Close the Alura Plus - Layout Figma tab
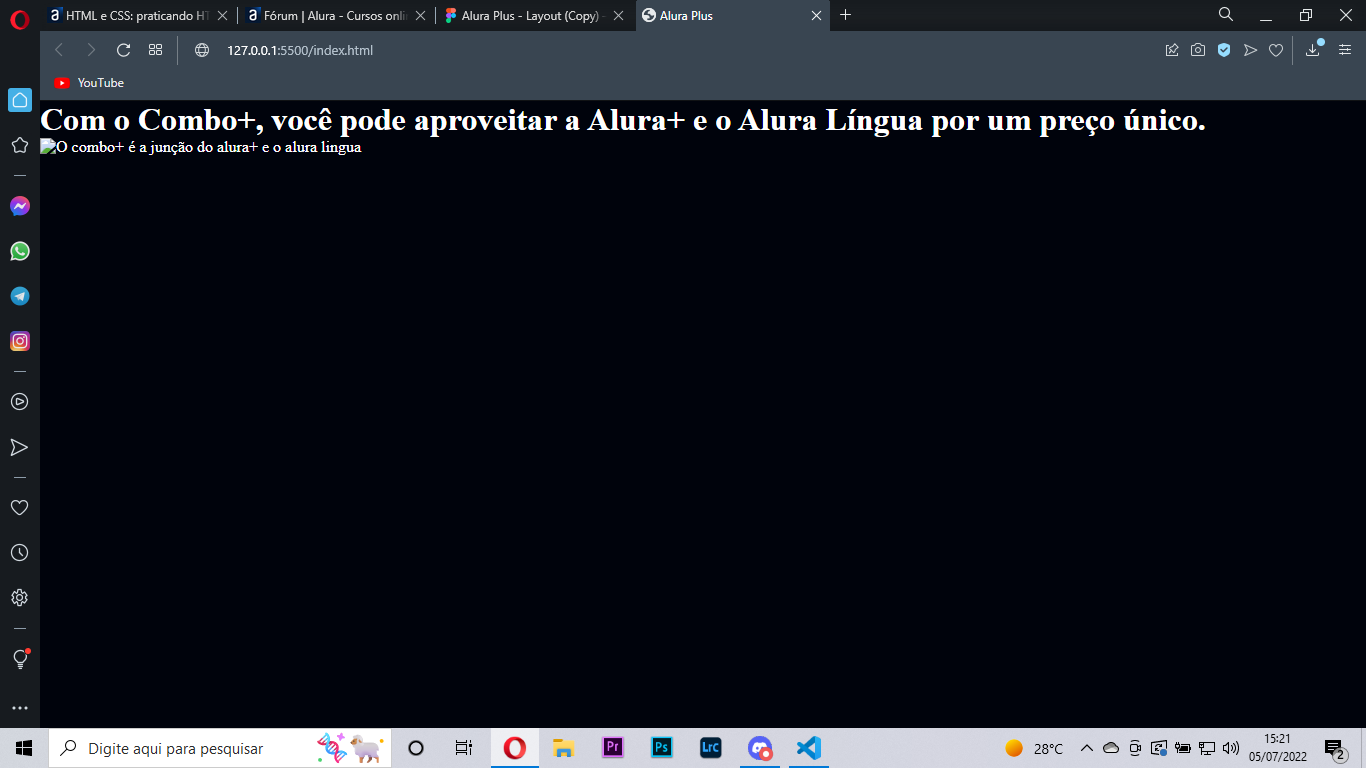 pyautogui.click(x=618, y=16)
